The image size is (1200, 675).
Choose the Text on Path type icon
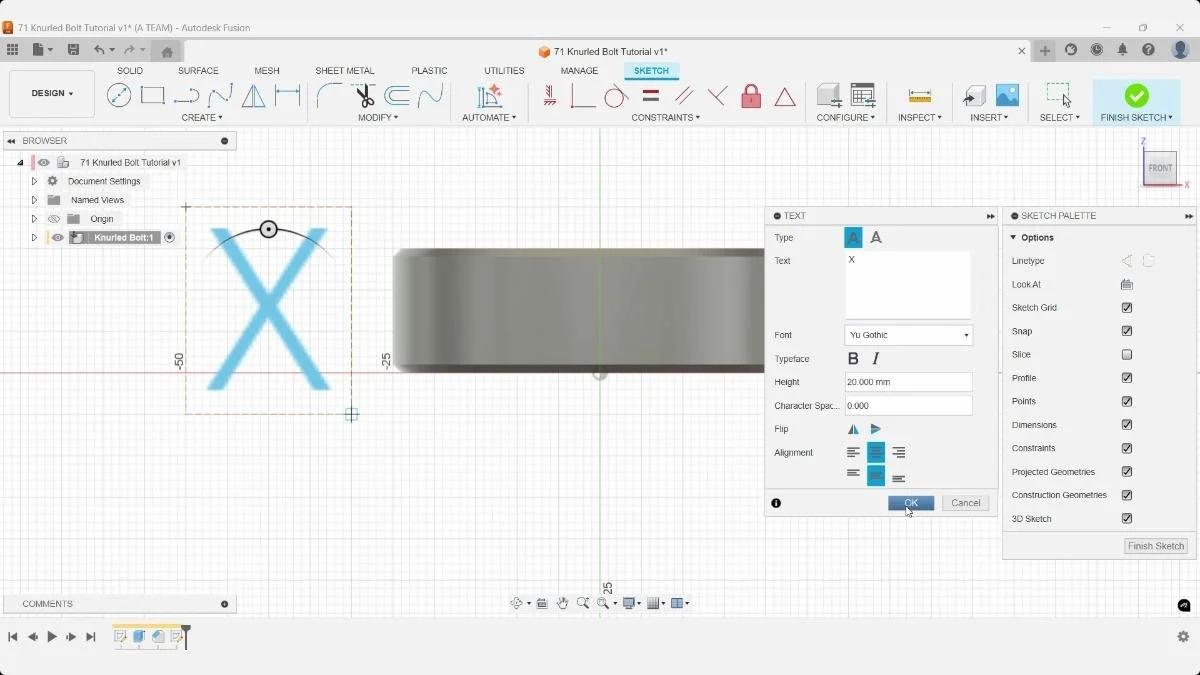point(876,237)
